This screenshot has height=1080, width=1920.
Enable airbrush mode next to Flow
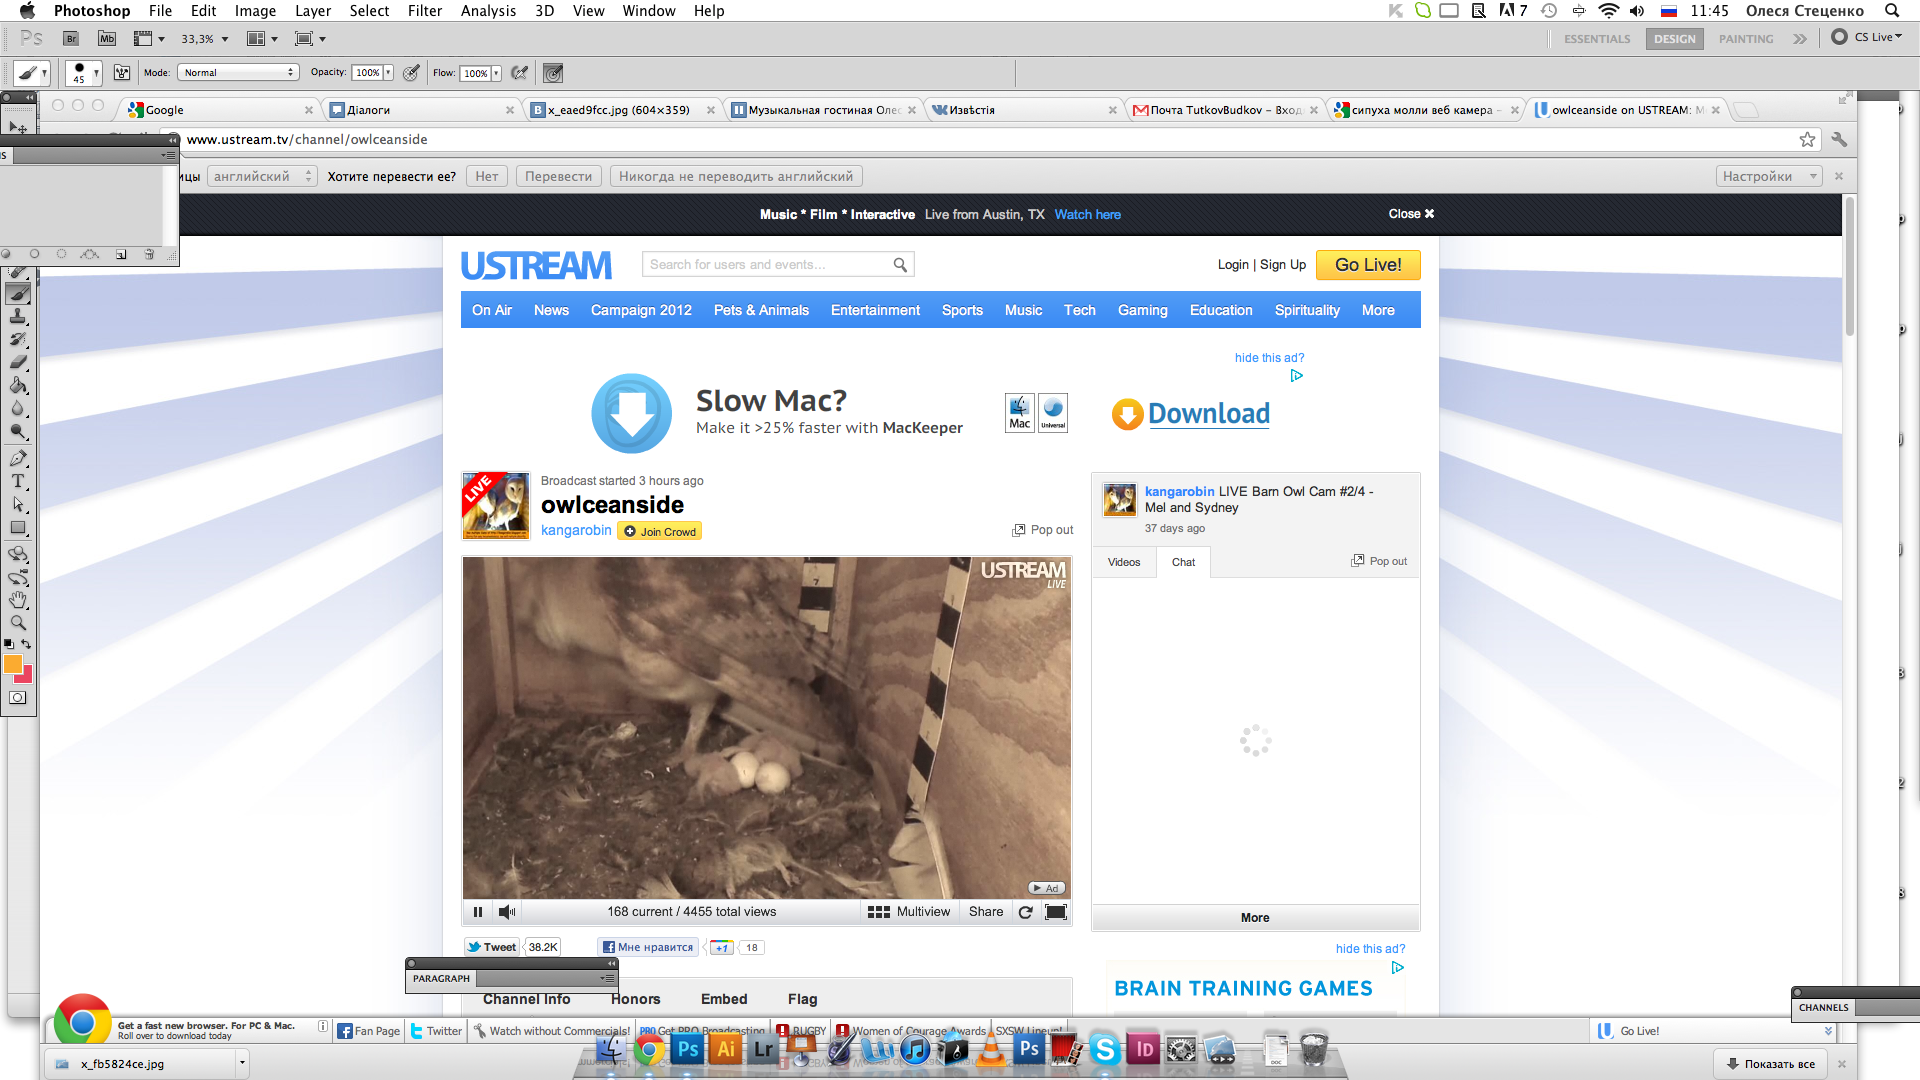pos(519,73)
